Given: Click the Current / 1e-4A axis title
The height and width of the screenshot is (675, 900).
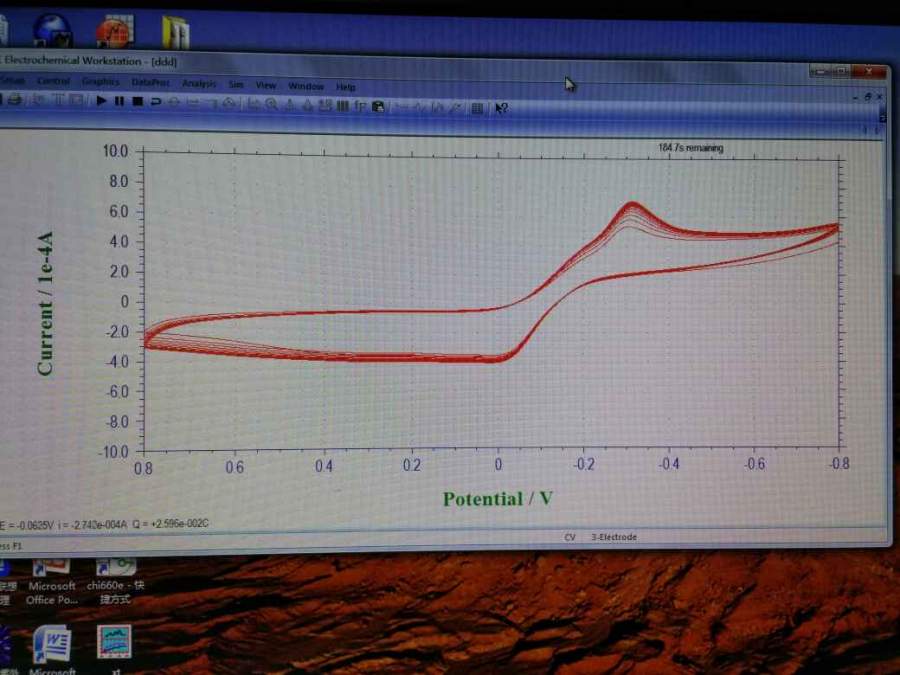Looking at the screenshot, I should 45,303.
